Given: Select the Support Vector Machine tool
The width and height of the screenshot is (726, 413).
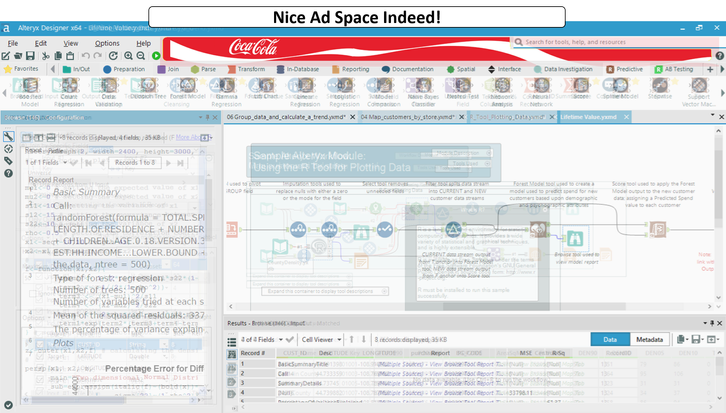Looking at the screenshot, I should click(699, 92).
